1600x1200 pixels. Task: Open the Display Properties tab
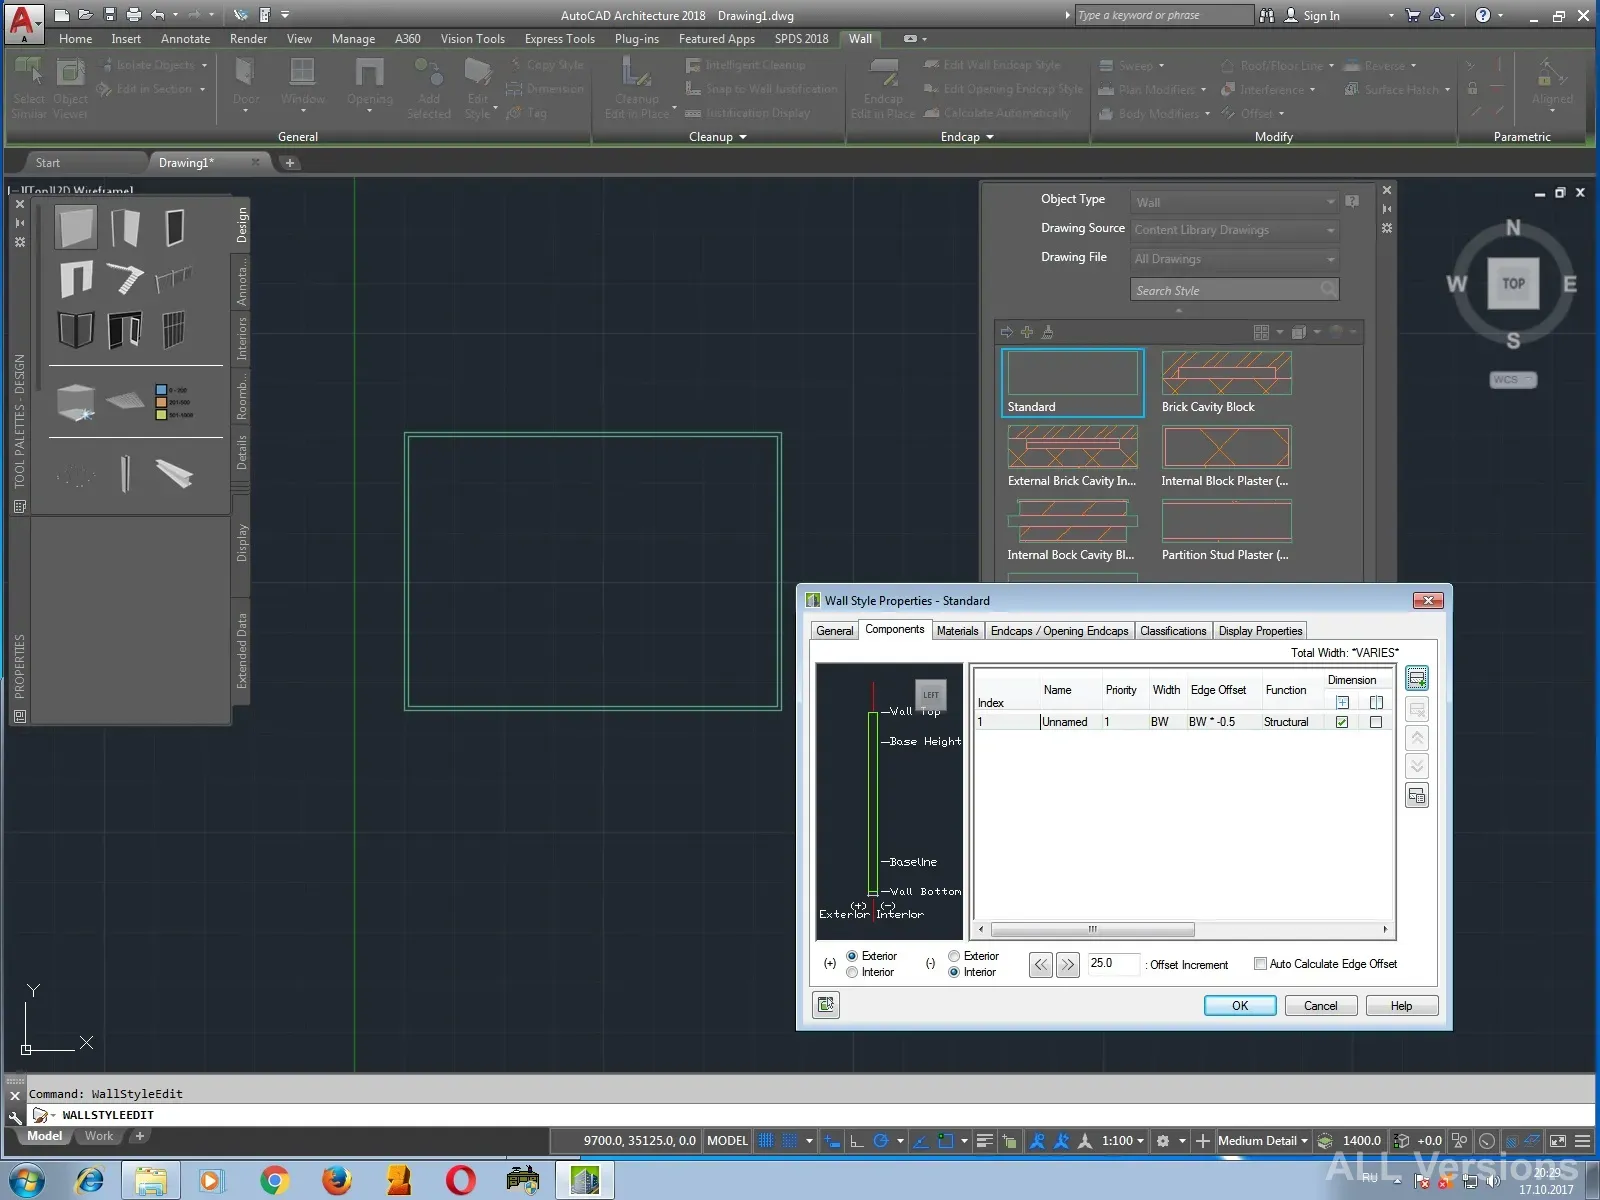point(1260,631)
